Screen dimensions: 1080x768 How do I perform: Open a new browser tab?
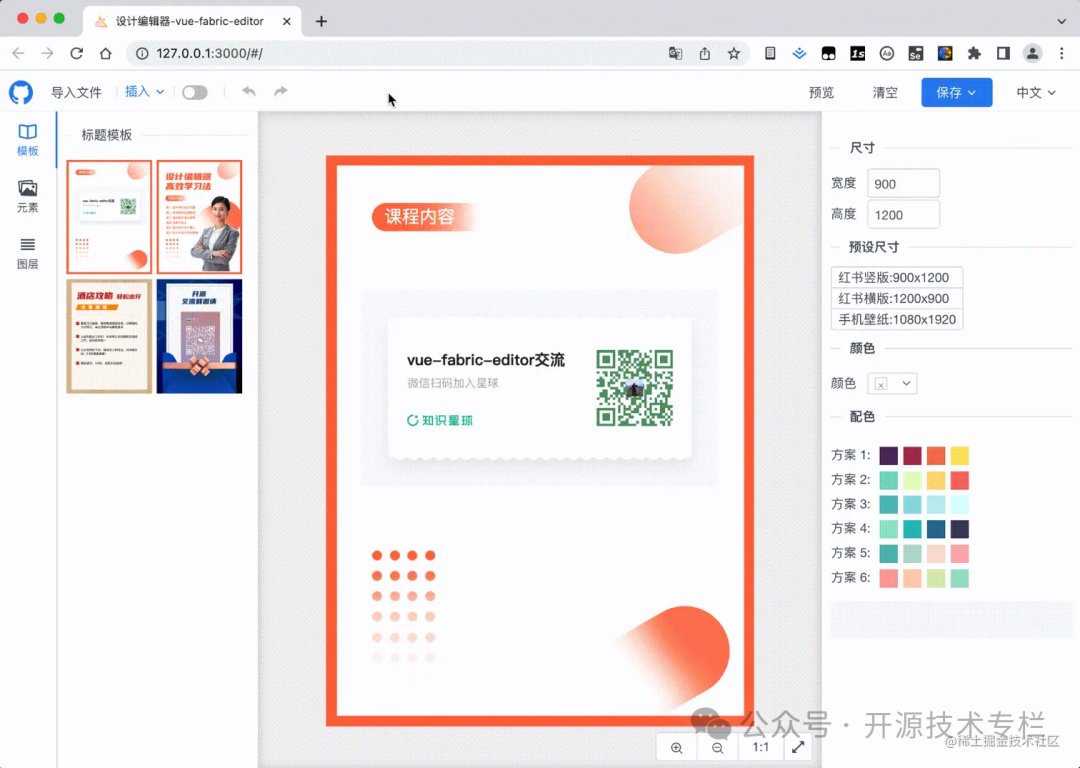click(x=321, y=21)
